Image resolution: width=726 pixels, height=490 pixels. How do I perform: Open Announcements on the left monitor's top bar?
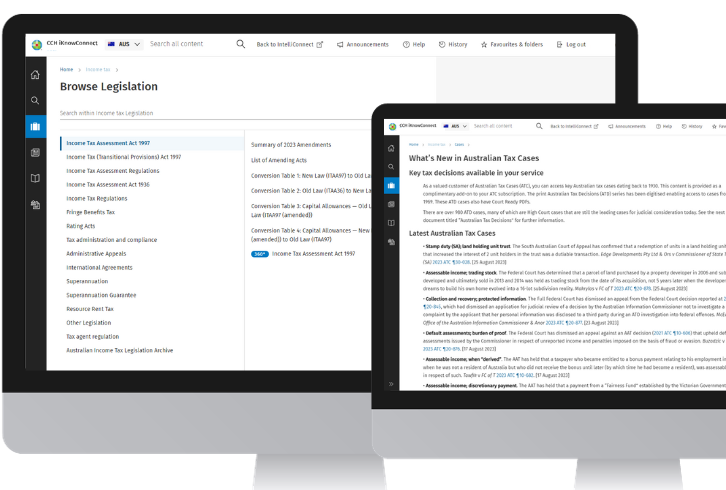[x=363, y=45]
